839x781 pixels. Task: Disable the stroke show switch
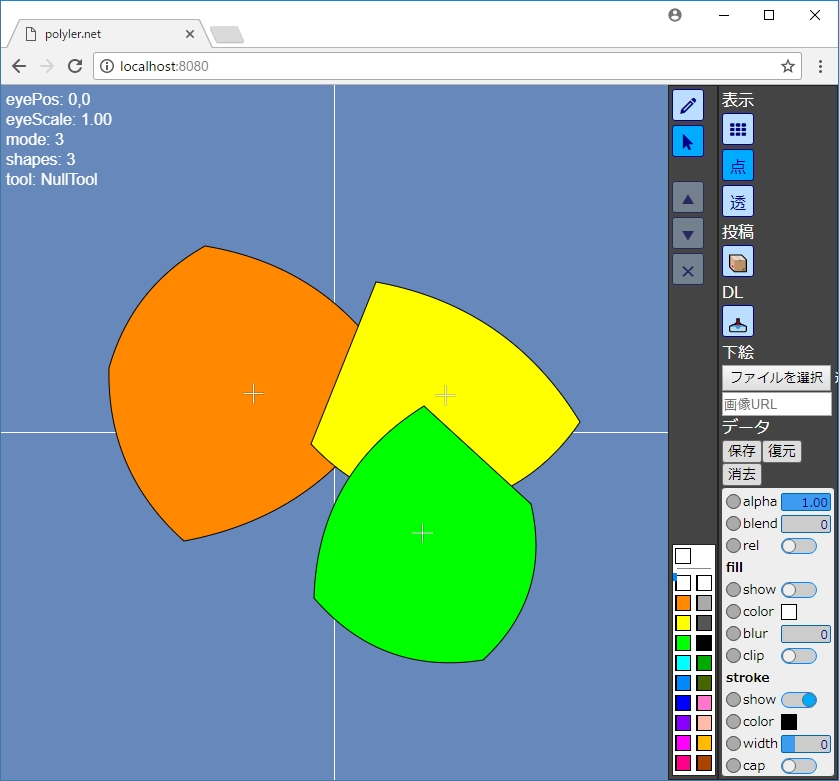pyautogui.click(x=798, y=700)
